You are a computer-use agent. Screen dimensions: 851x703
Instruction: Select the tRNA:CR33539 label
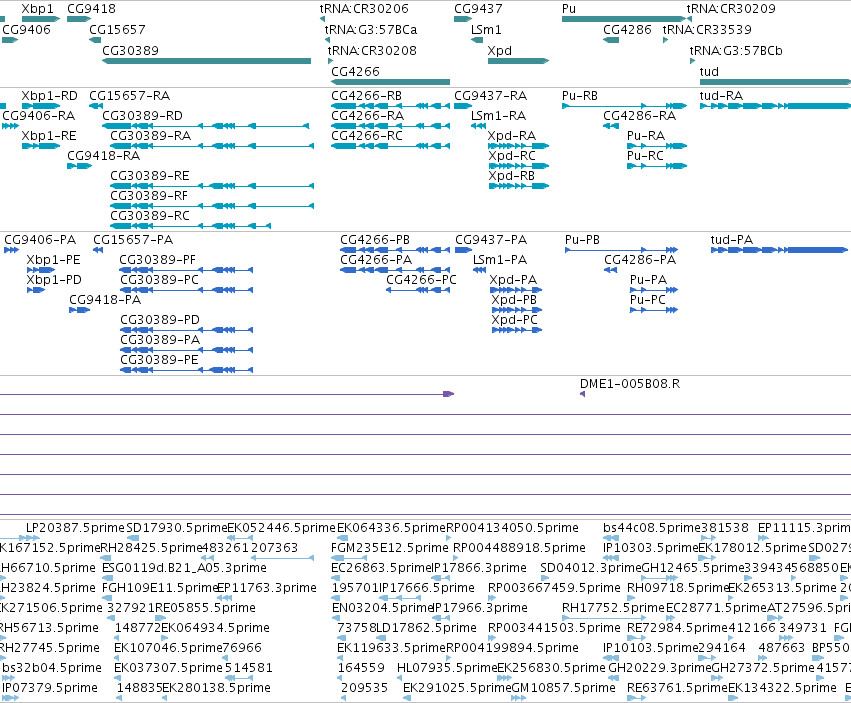tap(707, 29)
